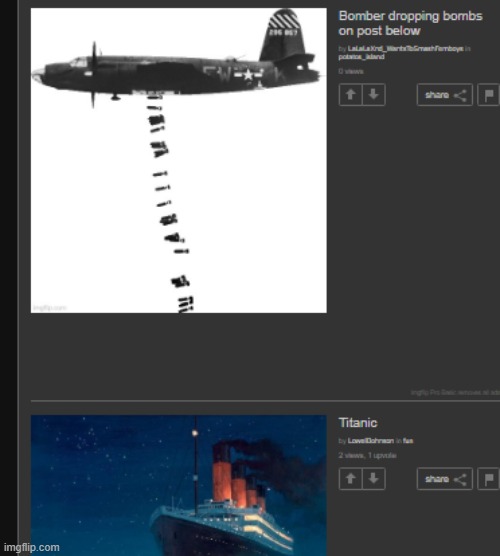Screen dimensions: 500x556
Task: Open the Titanic post title link
Action: pyautogui.click(x=357, y=423)
